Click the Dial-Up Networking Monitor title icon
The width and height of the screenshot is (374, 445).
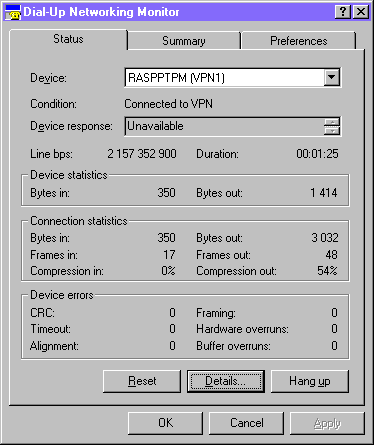click(13, 12)
